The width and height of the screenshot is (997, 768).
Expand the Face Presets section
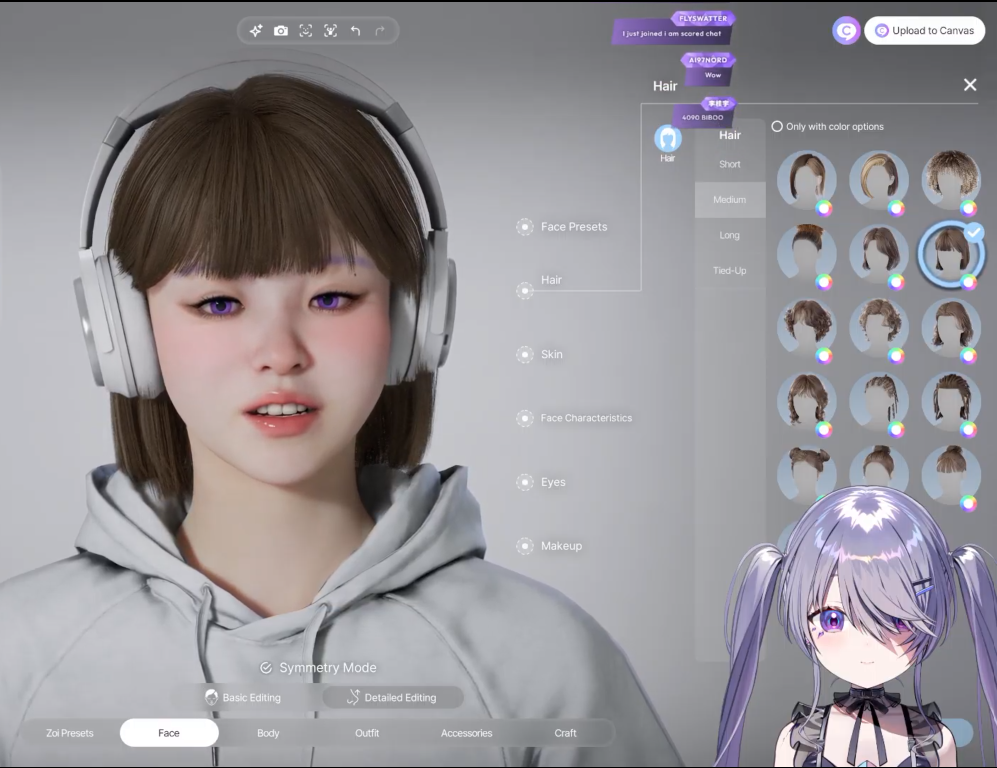point(525,227)
